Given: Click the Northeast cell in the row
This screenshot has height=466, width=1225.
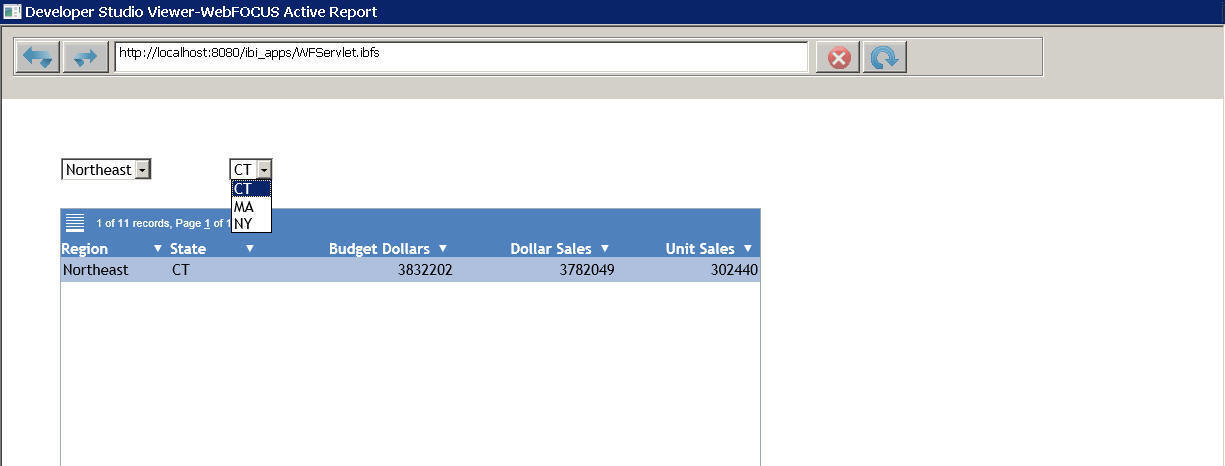Looking at the screenshot, I should (96, 270).
